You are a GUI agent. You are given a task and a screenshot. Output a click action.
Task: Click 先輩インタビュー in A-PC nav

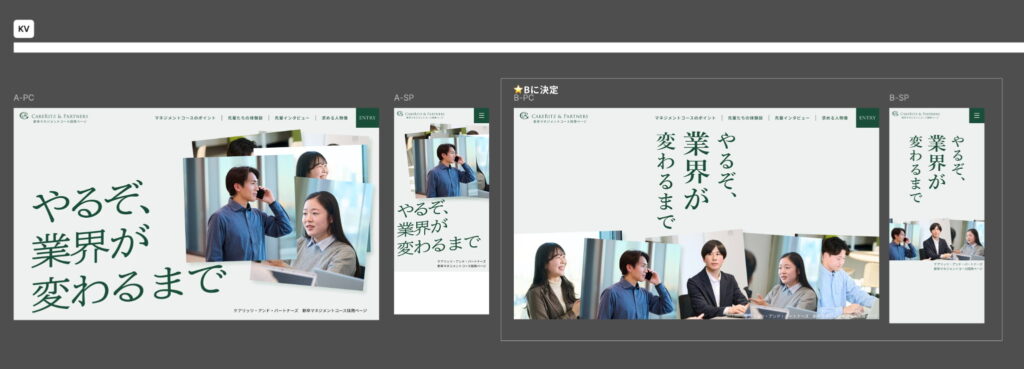(292, 118)
